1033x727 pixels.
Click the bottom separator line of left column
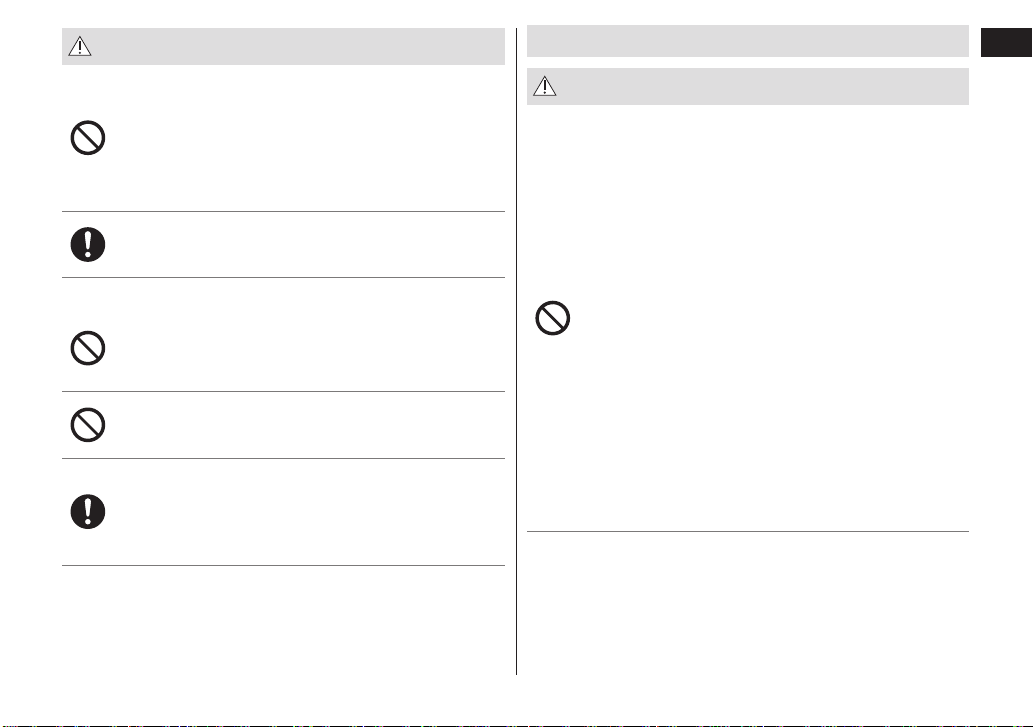pyautogui.click(x=283, y=565)
